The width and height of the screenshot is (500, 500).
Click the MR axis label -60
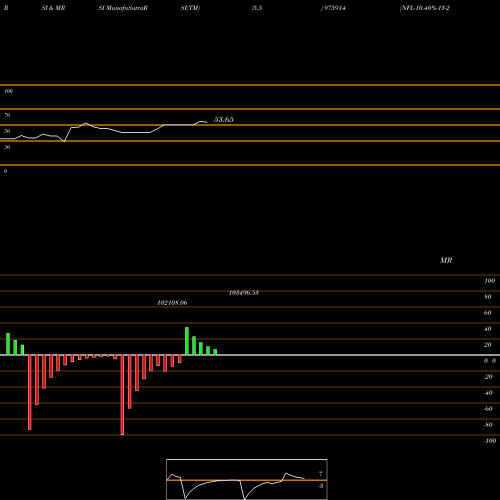[x=488, y=409]
